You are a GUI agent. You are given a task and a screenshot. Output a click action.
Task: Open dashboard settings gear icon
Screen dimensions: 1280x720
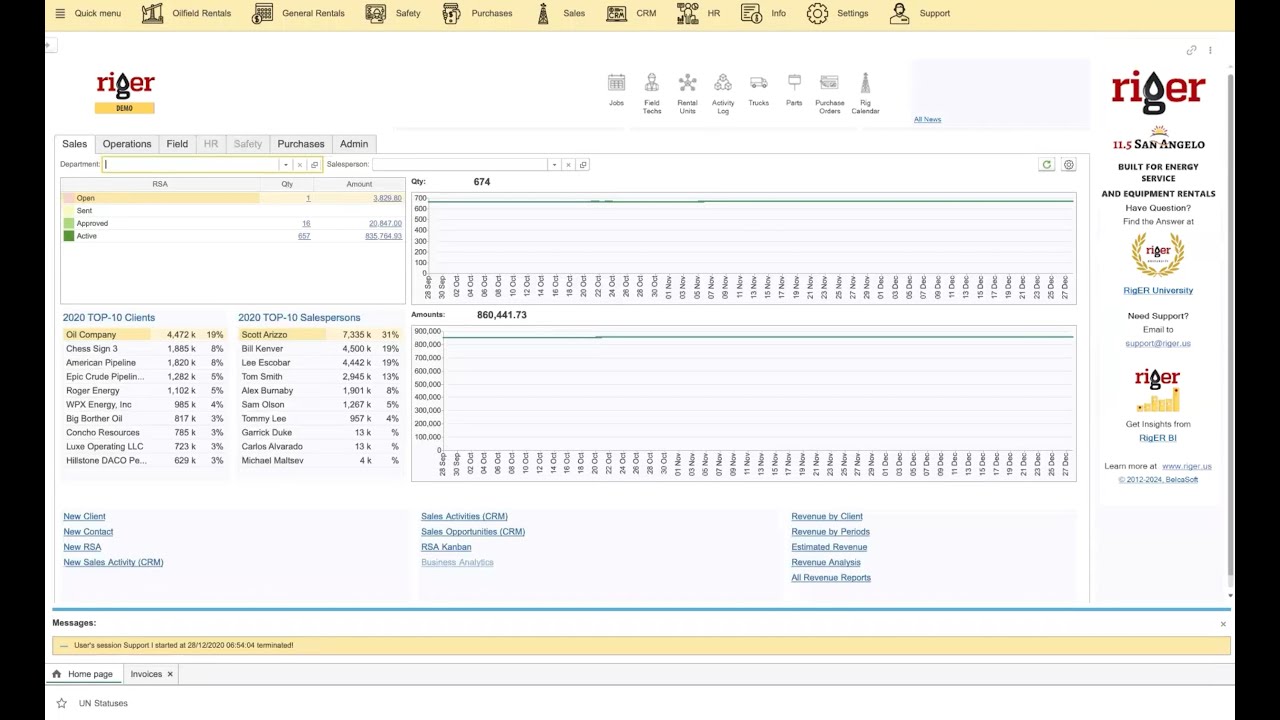(x=1068, y=165)
